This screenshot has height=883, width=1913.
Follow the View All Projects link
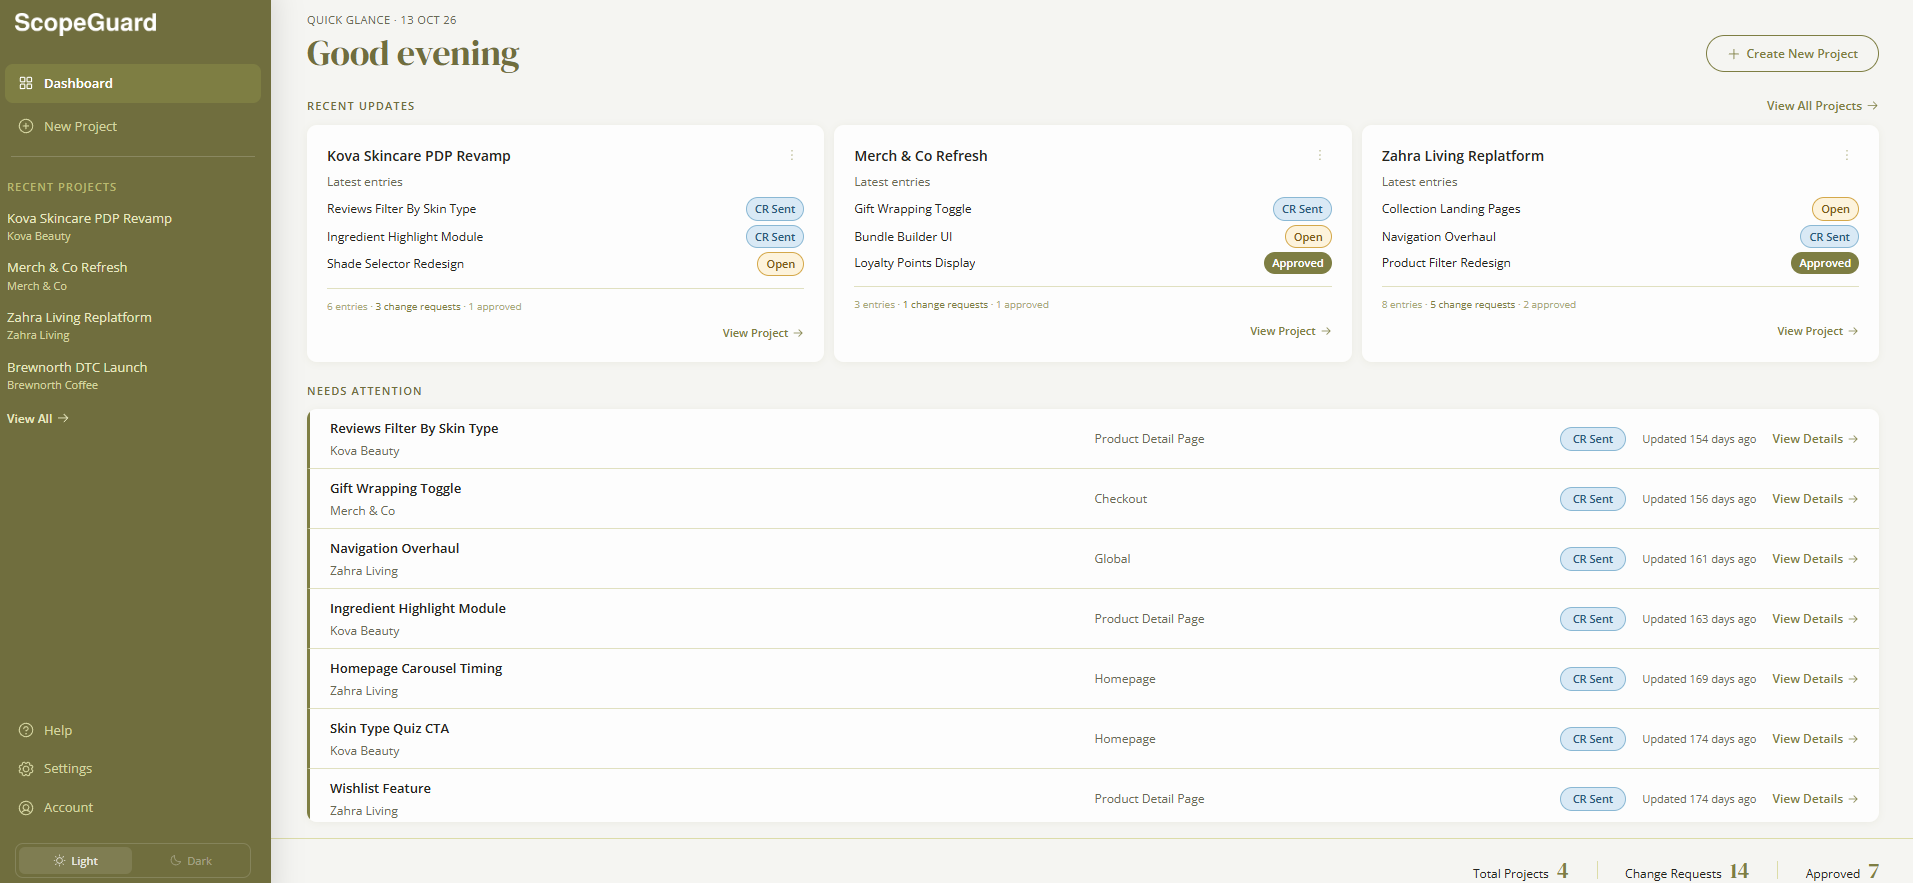pos(1822,106)
